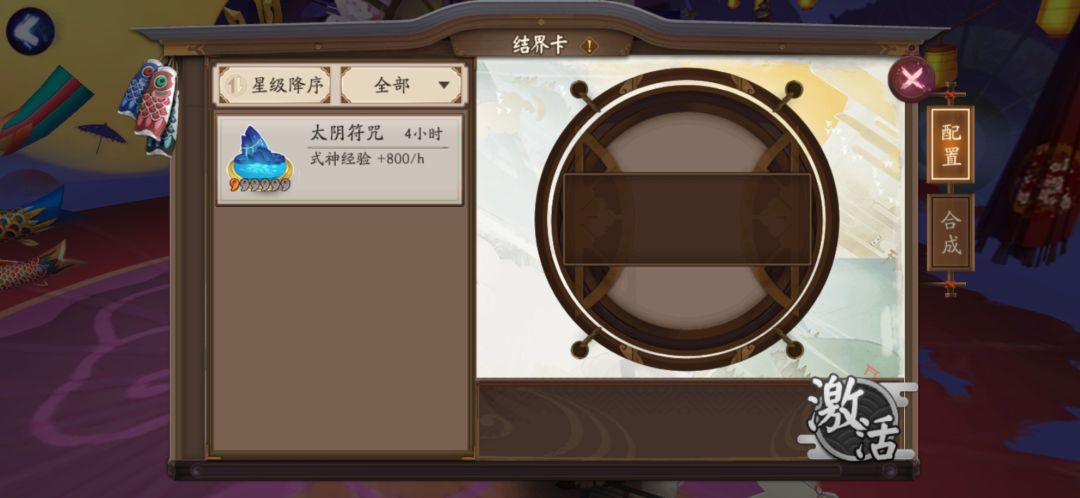
Task: Select the 太阴符咒 card name
Action: [x=346, y=133]
